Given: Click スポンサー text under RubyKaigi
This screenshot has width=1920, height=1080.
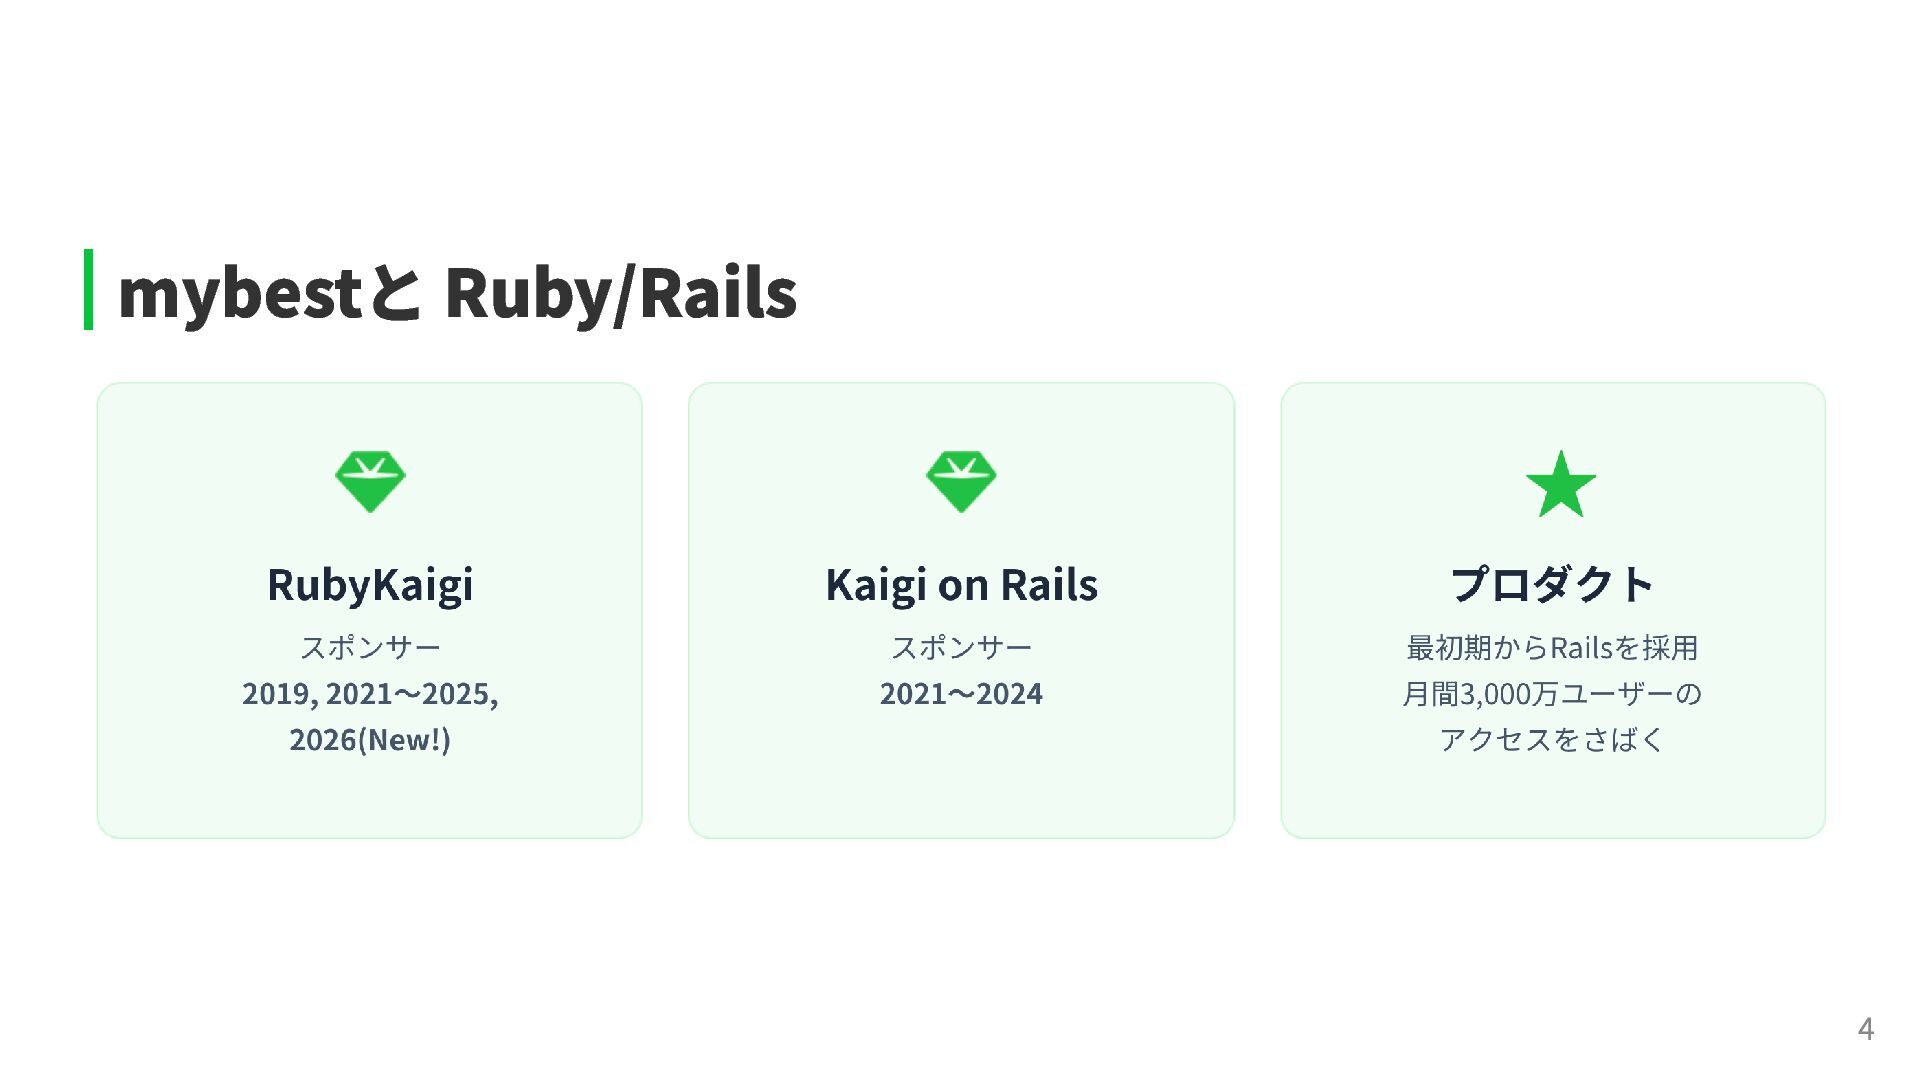Looking at the screenshot, I should click(370, 648).
